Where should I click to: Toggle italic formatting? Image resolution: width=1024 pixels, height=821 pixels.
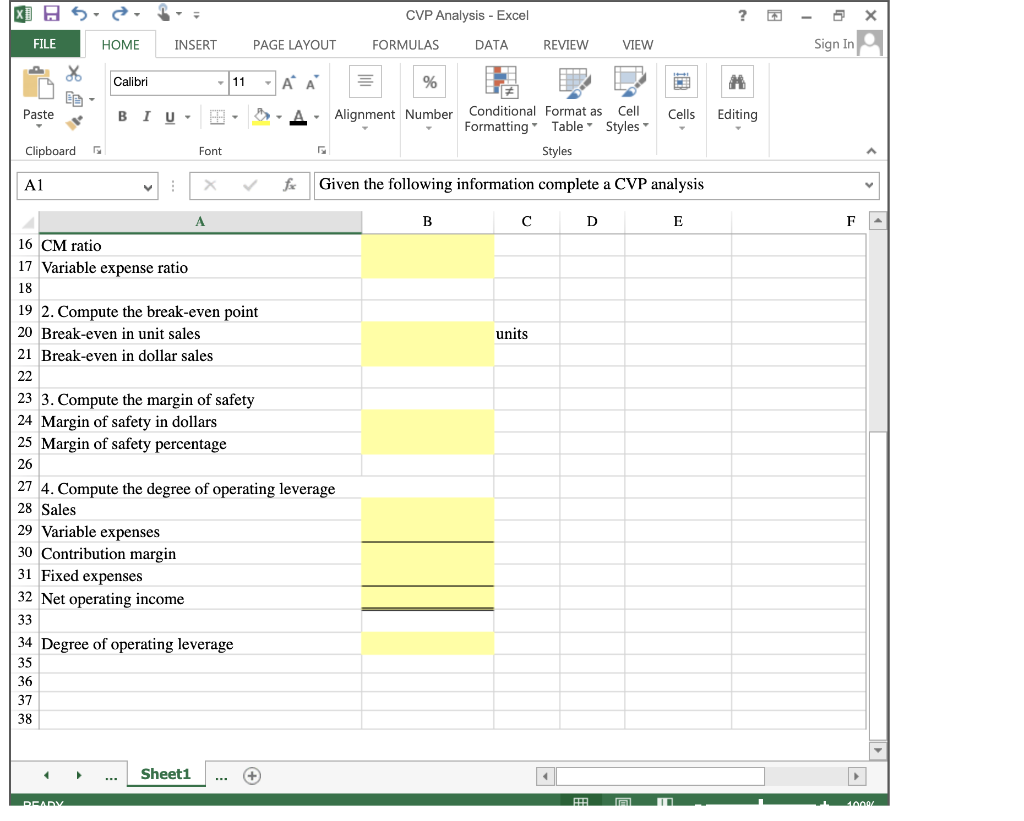[x=145, y=116]
